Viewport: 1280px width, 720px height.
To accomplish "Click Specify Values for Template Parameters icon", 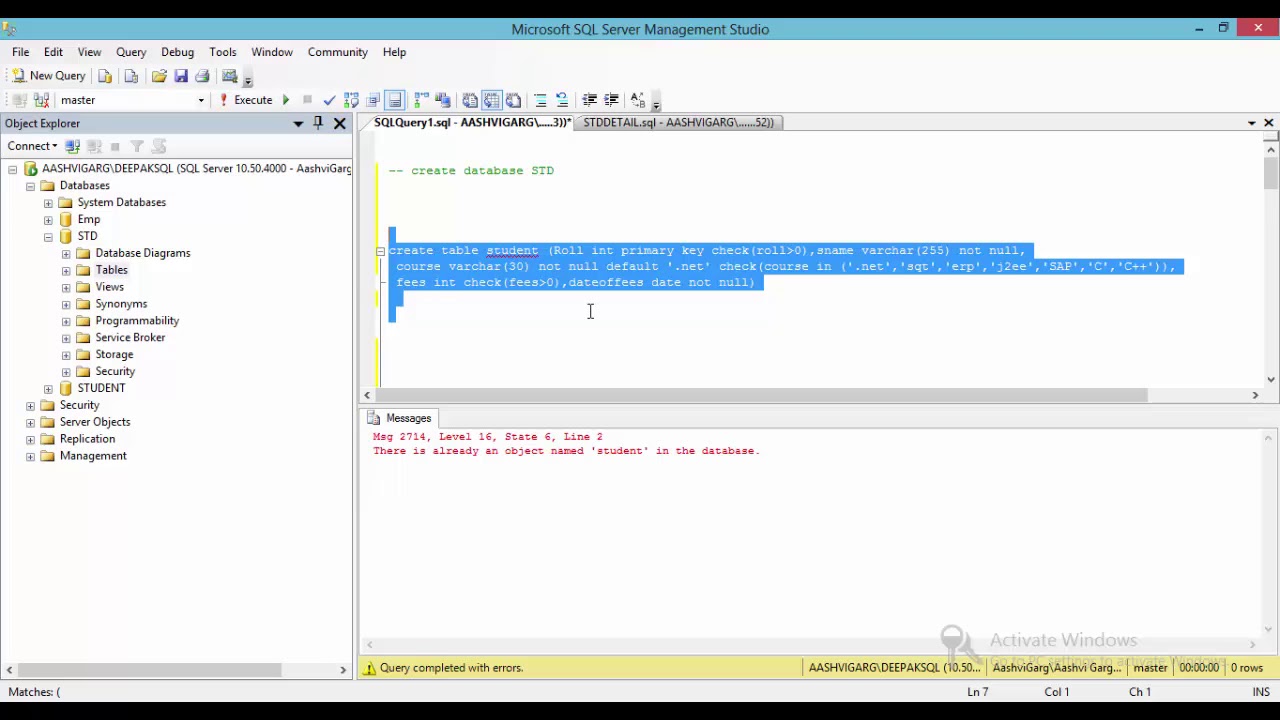I will [638, 100].
